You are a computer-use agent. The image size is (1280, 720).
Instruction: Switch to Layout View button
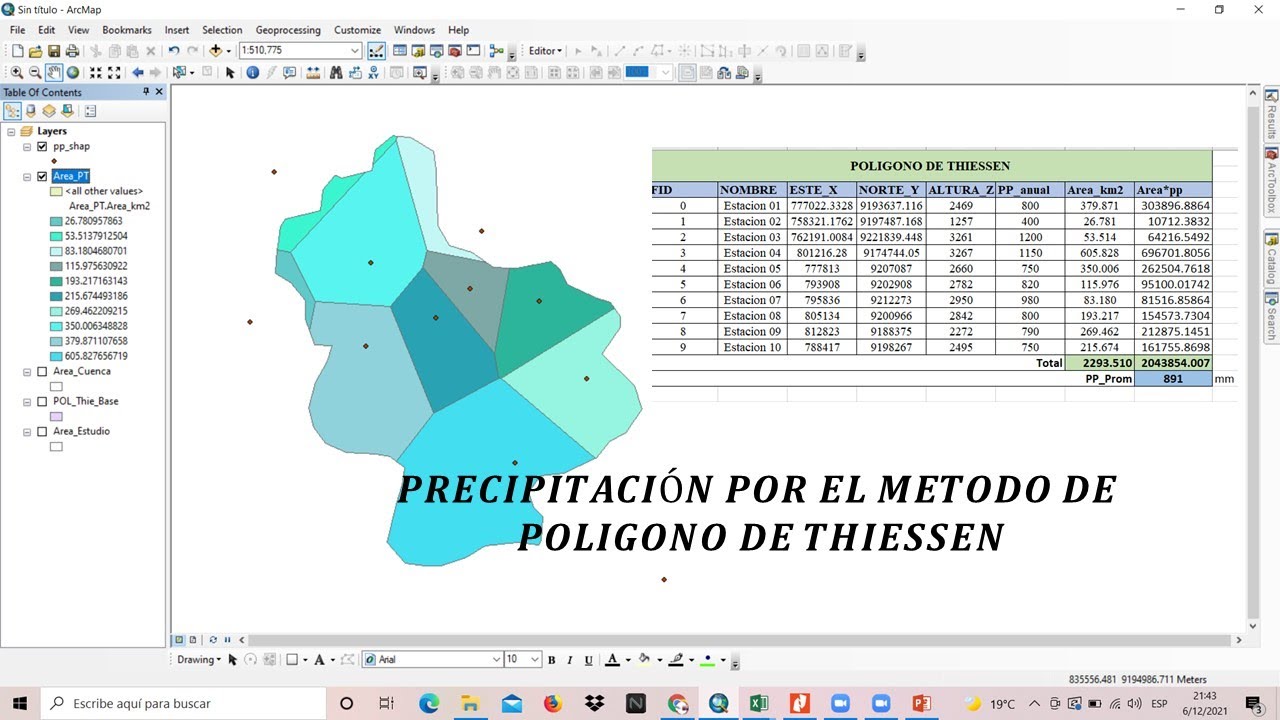click(x=193, y=639)
